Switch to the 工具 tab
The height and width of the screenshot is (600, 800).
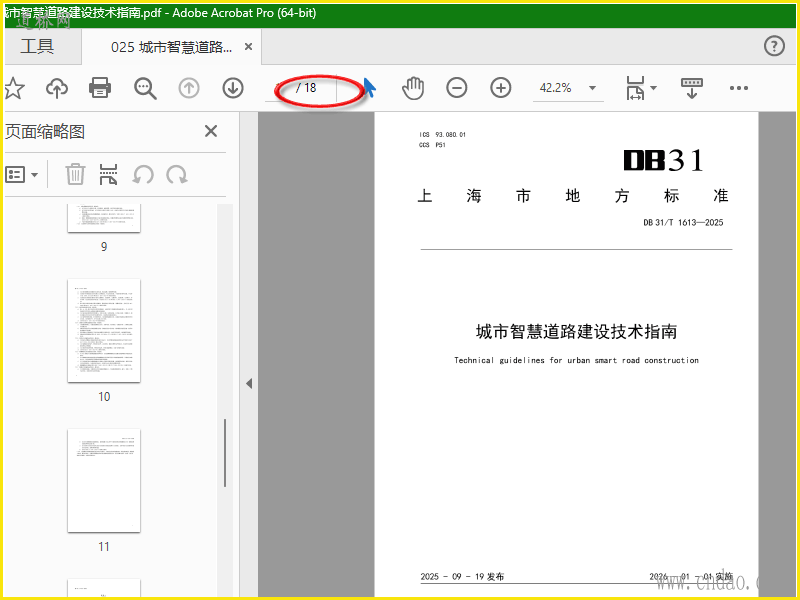[x=37, y=46]
